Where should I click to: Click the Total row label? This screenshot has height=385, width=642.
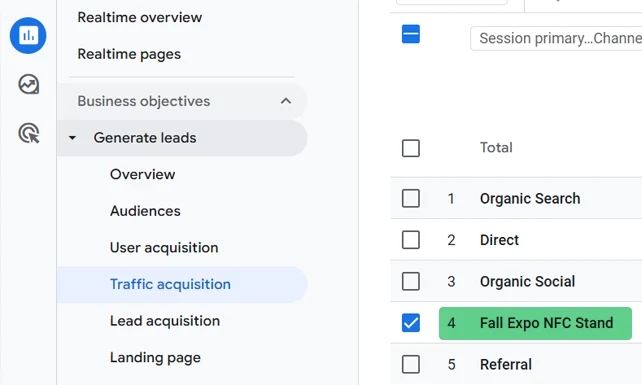click(x=496, y=147)
